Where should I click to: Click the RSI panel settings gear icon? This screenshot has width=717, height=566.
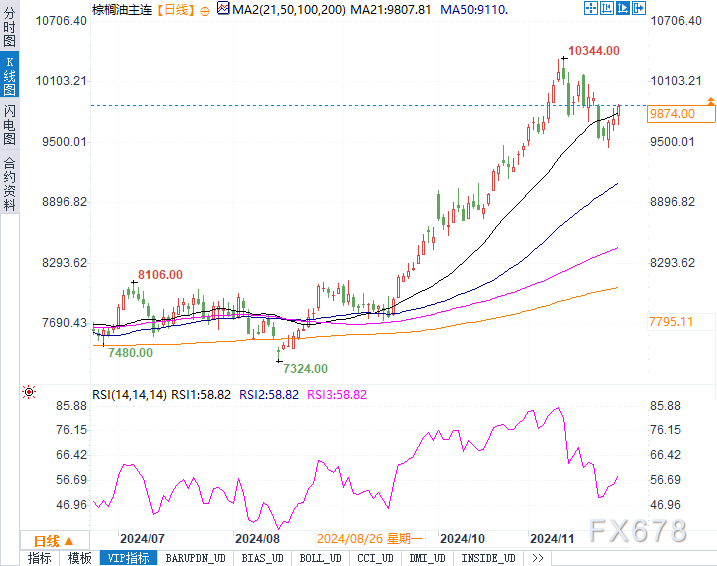29,393
